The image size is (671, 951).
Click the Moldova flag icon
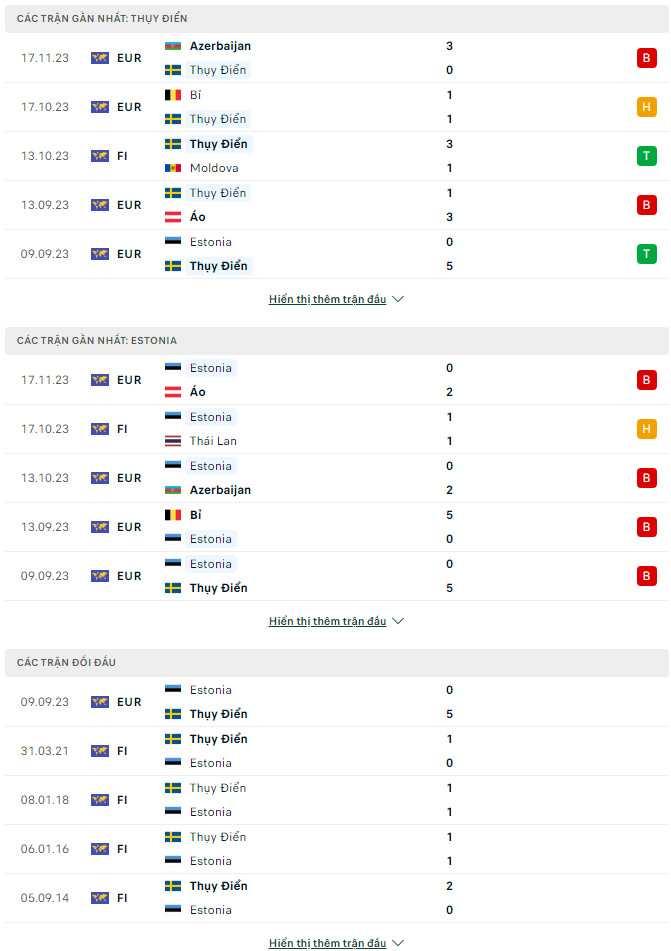pyautogui.click(x=173, y=168)
